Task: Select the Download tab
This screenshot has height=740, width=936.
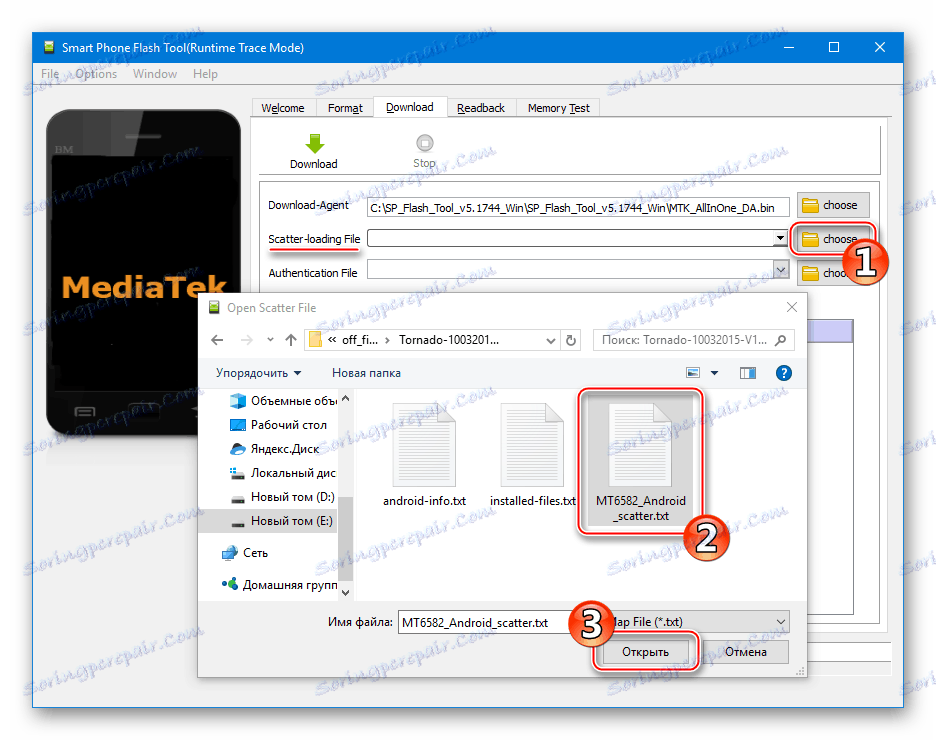Action: coord(410,107)
